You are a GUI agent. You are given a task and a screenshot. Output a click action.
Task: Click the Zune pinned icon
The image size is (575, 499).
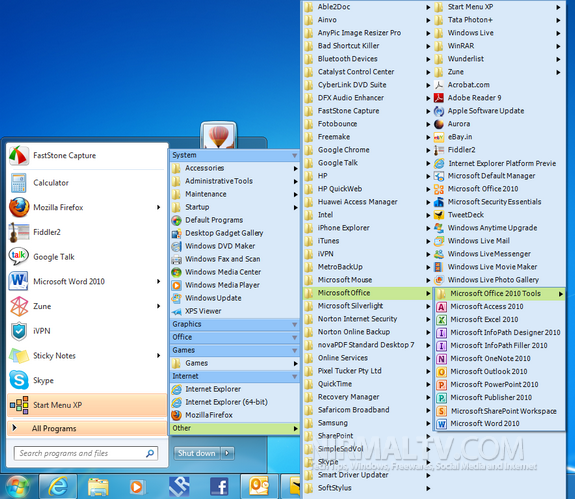click(19, 306)
